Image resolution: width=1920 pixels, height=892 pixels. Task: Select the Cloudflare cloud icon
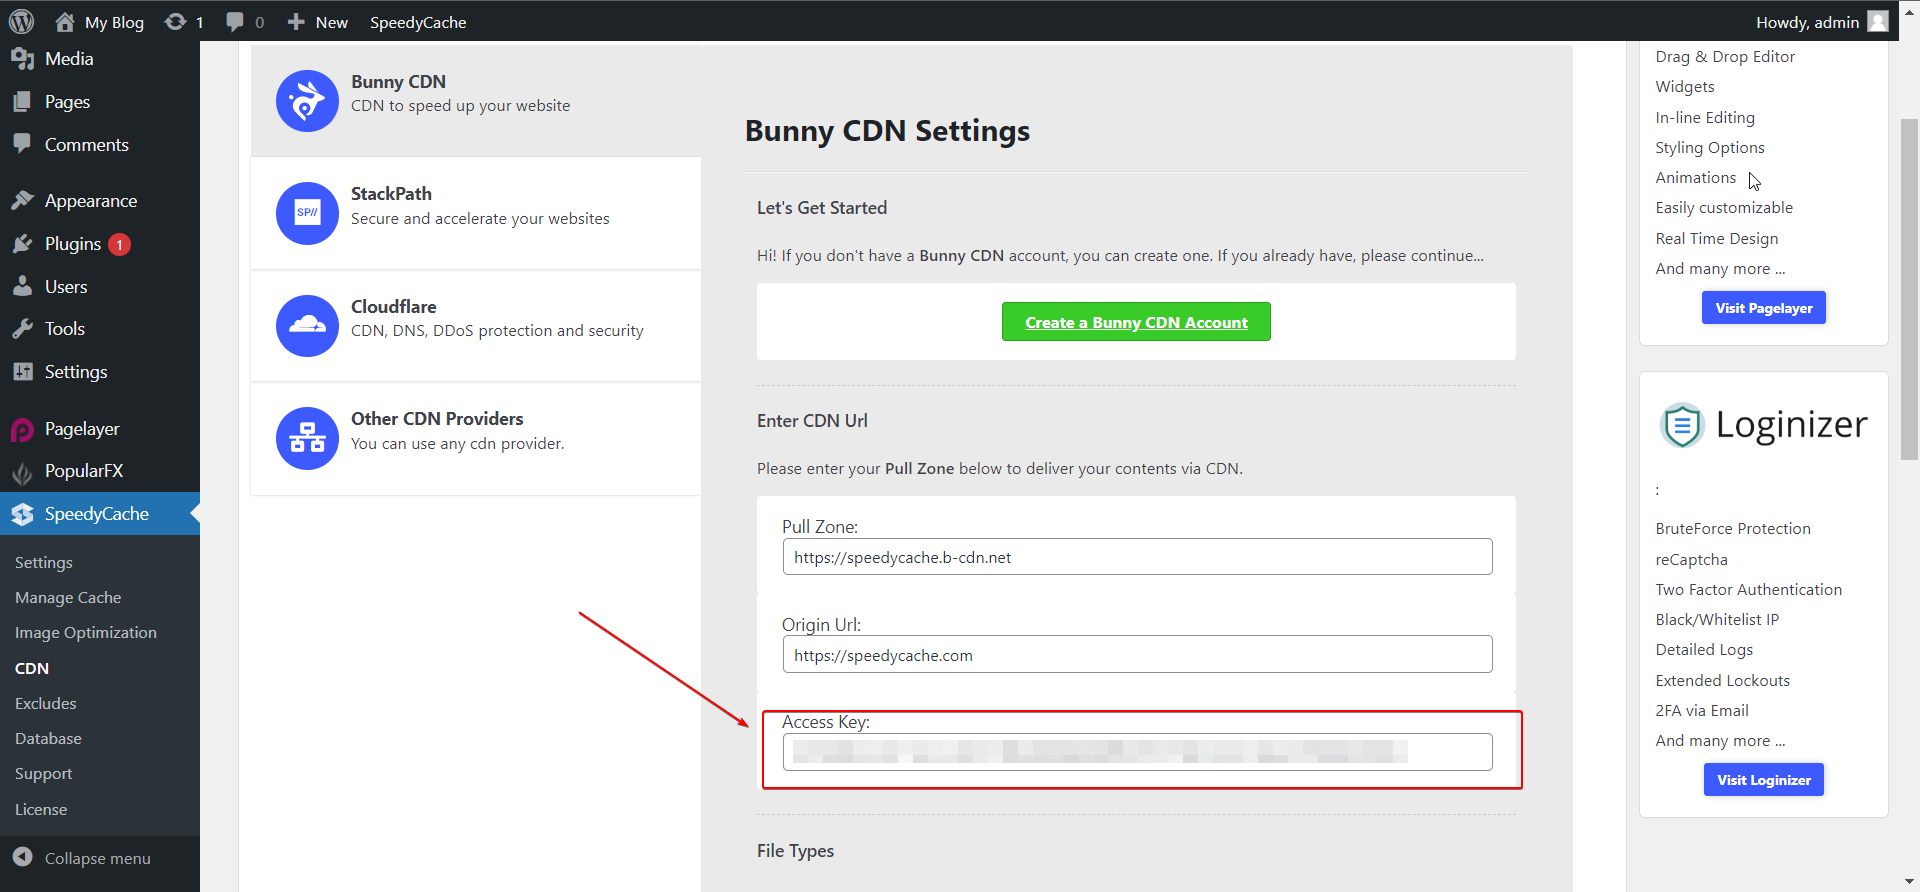(x=307, y=326)
